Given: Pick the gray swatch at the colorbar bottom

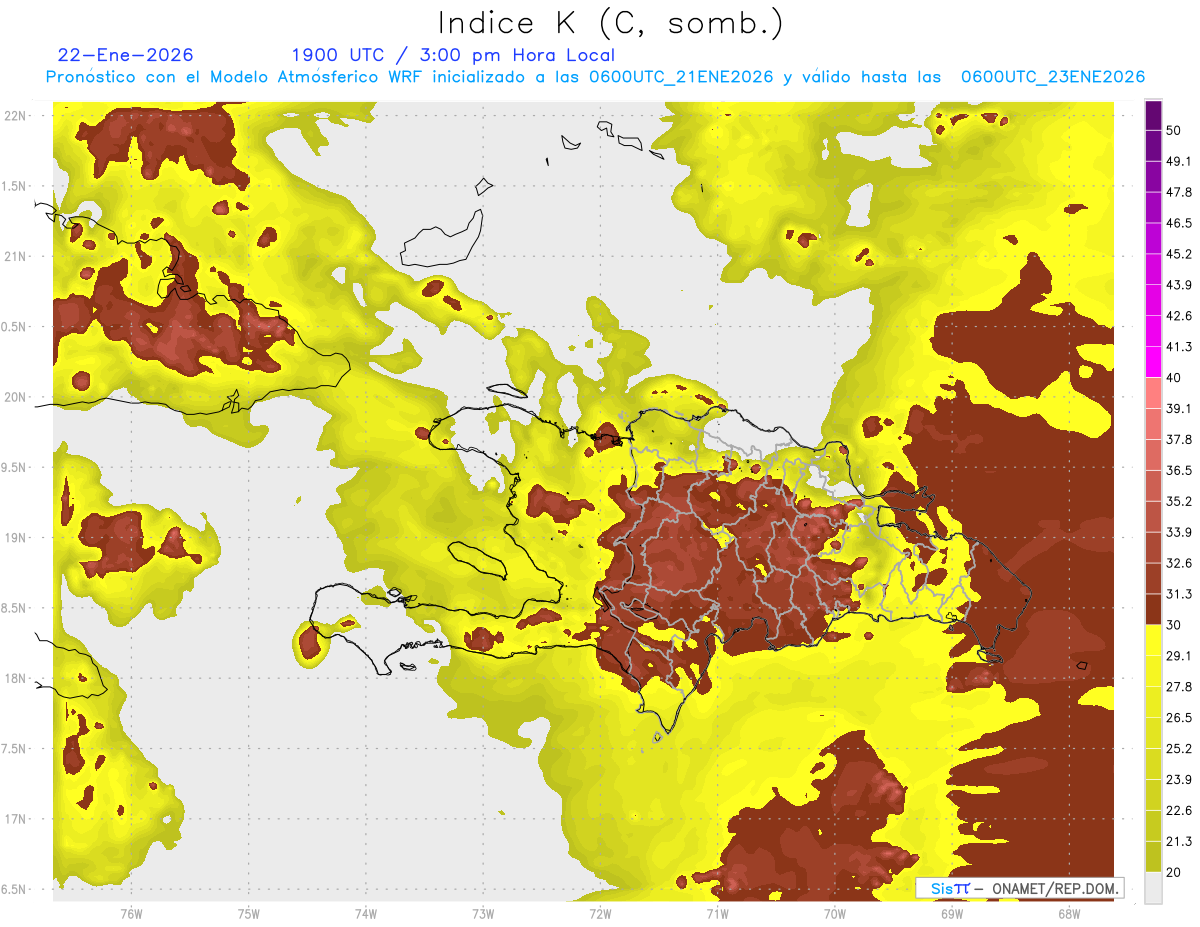Looking at the screenshot, I should click(1153, 888).
